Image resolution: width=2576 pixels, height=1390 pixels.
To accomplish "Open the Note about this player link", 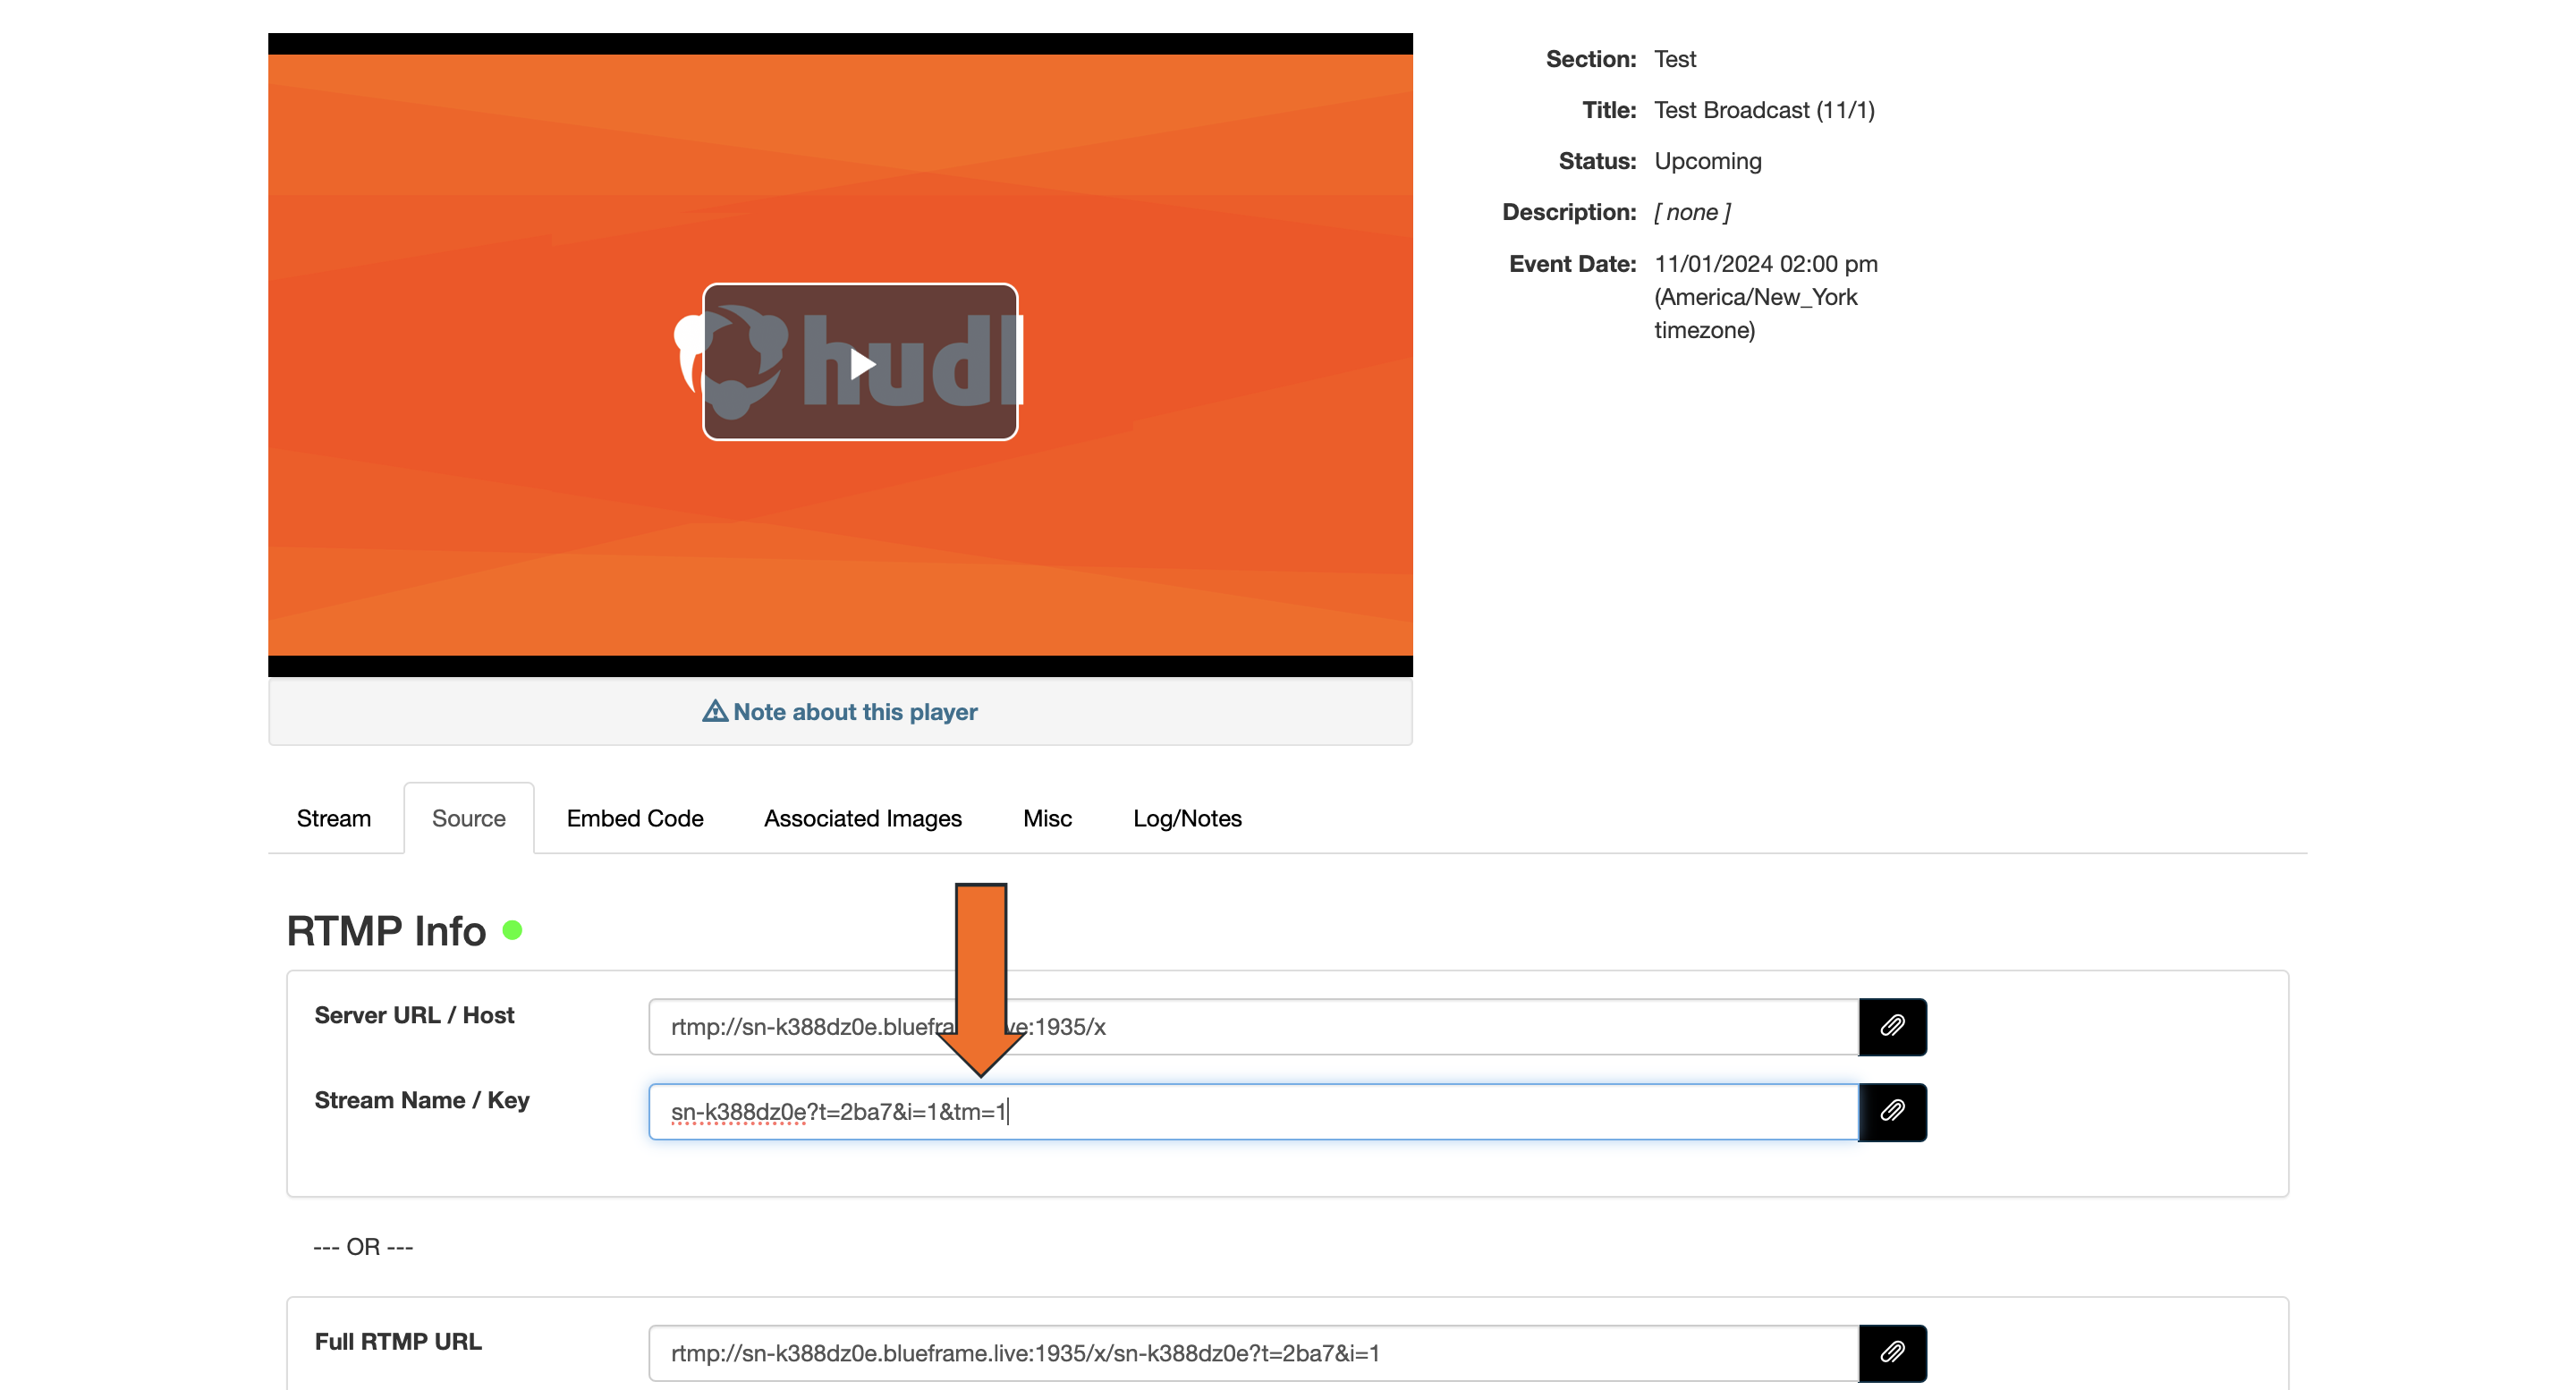I will click(856, 711).
